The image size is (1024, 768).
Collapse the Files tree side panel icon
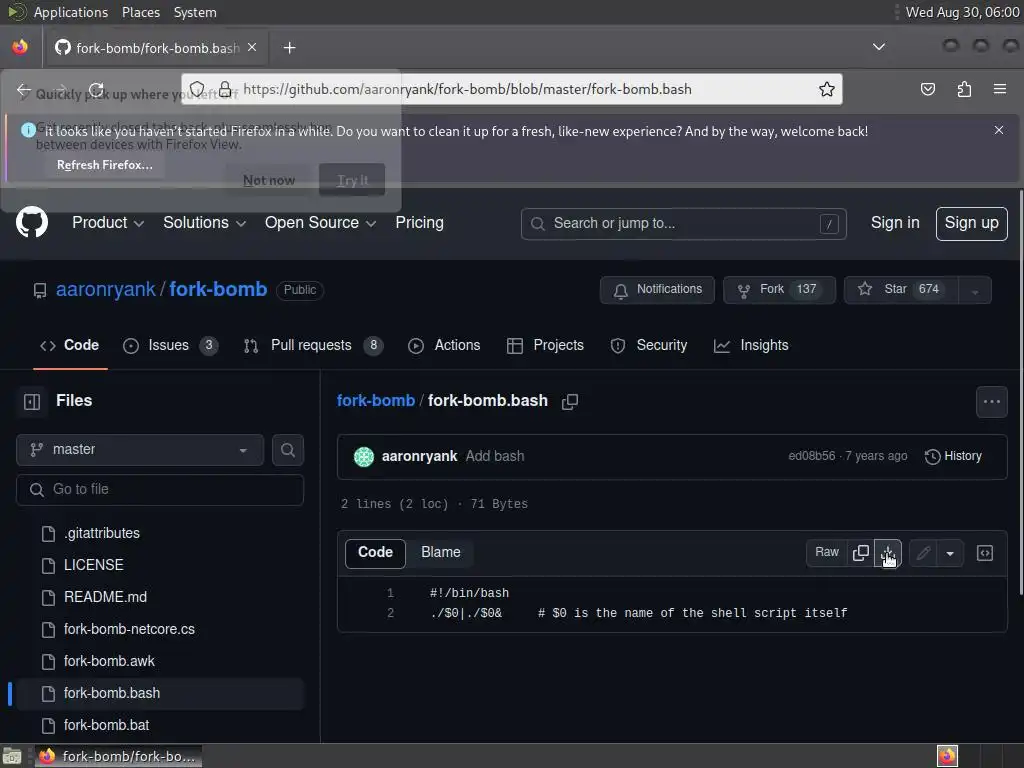tap(32, 401)
